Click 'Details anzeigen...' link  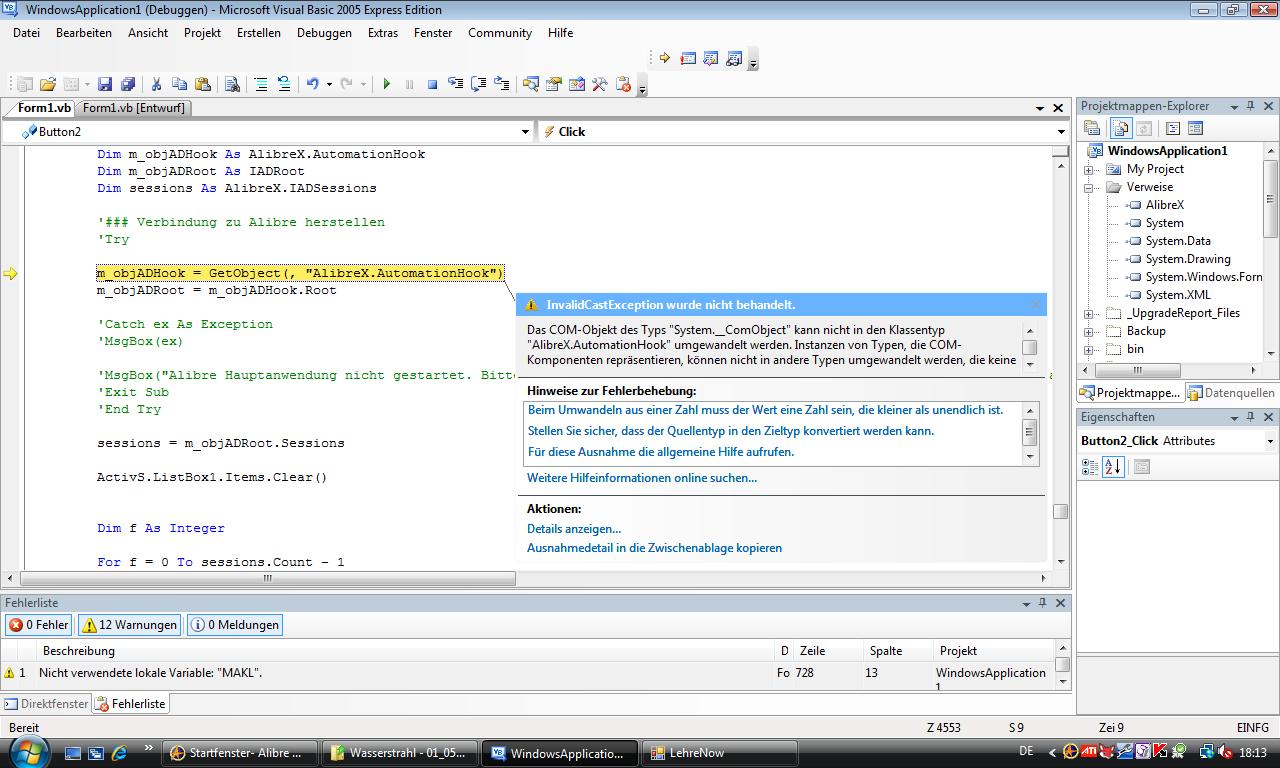click(574, 529)
